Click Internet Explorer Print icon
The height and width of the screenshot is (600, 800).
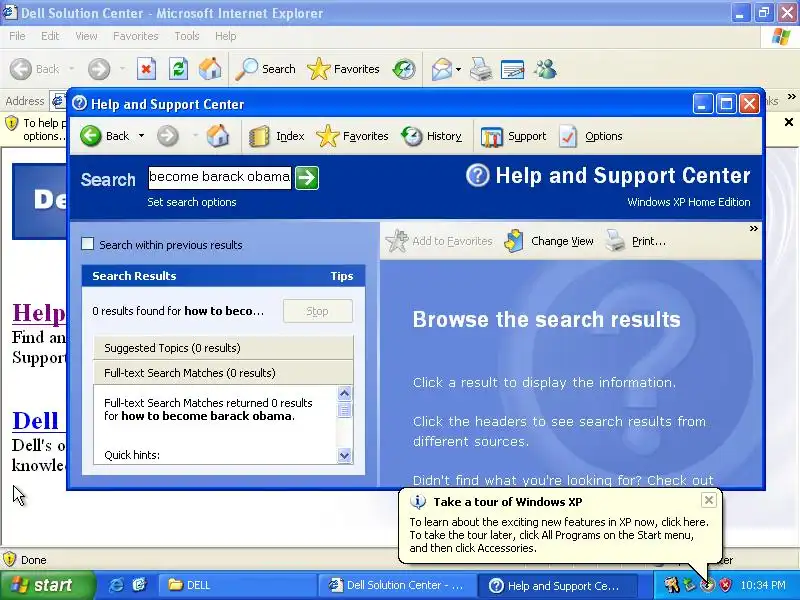point(481,69)
